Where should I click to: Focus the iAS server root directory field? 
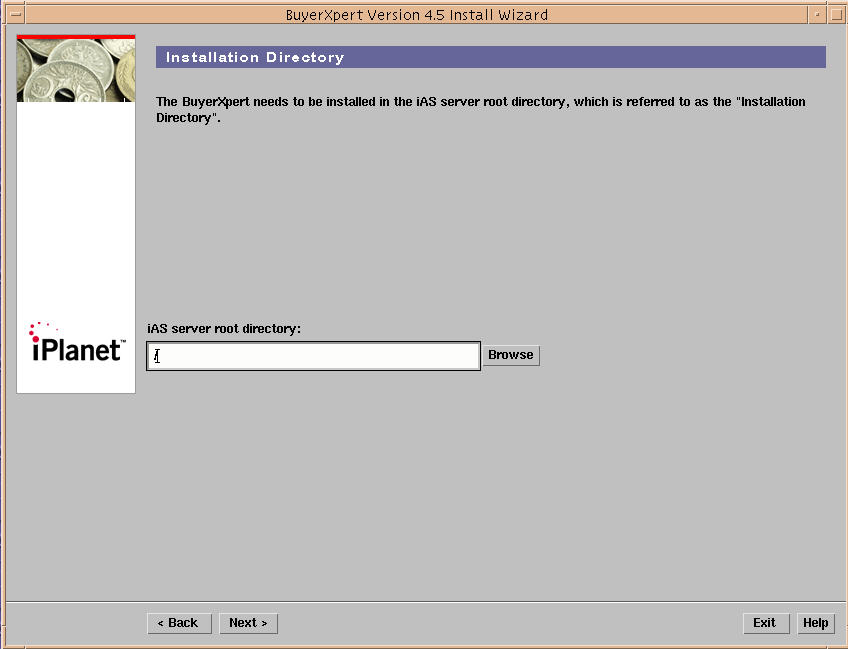(x=313, y=356)
